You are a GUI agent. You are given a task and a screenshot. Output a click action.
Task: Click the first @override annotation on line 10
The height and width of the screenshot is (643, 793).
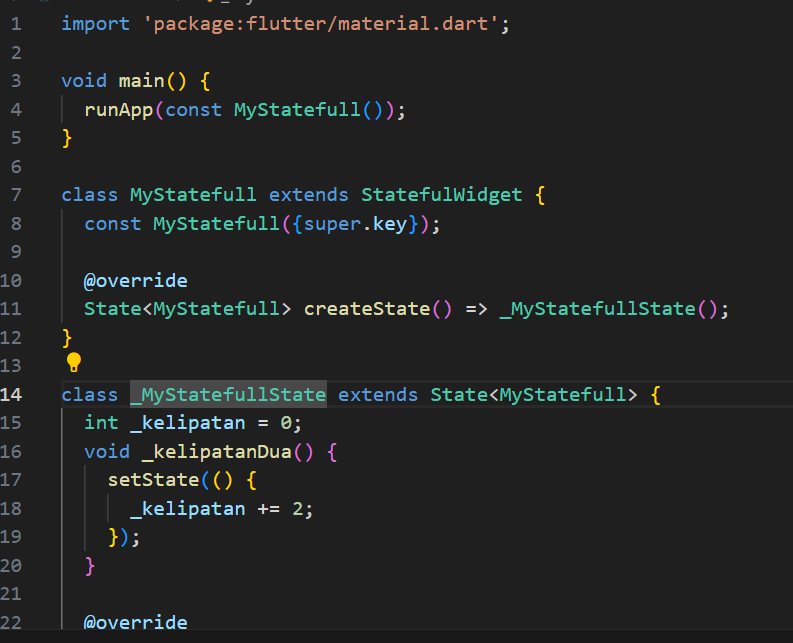click(x=135, y=280)
